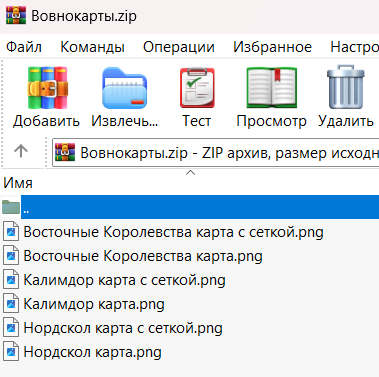The image size is (379, 377).
Task: Open the Просмотр book toolbar icon
Action: (272, 87)
